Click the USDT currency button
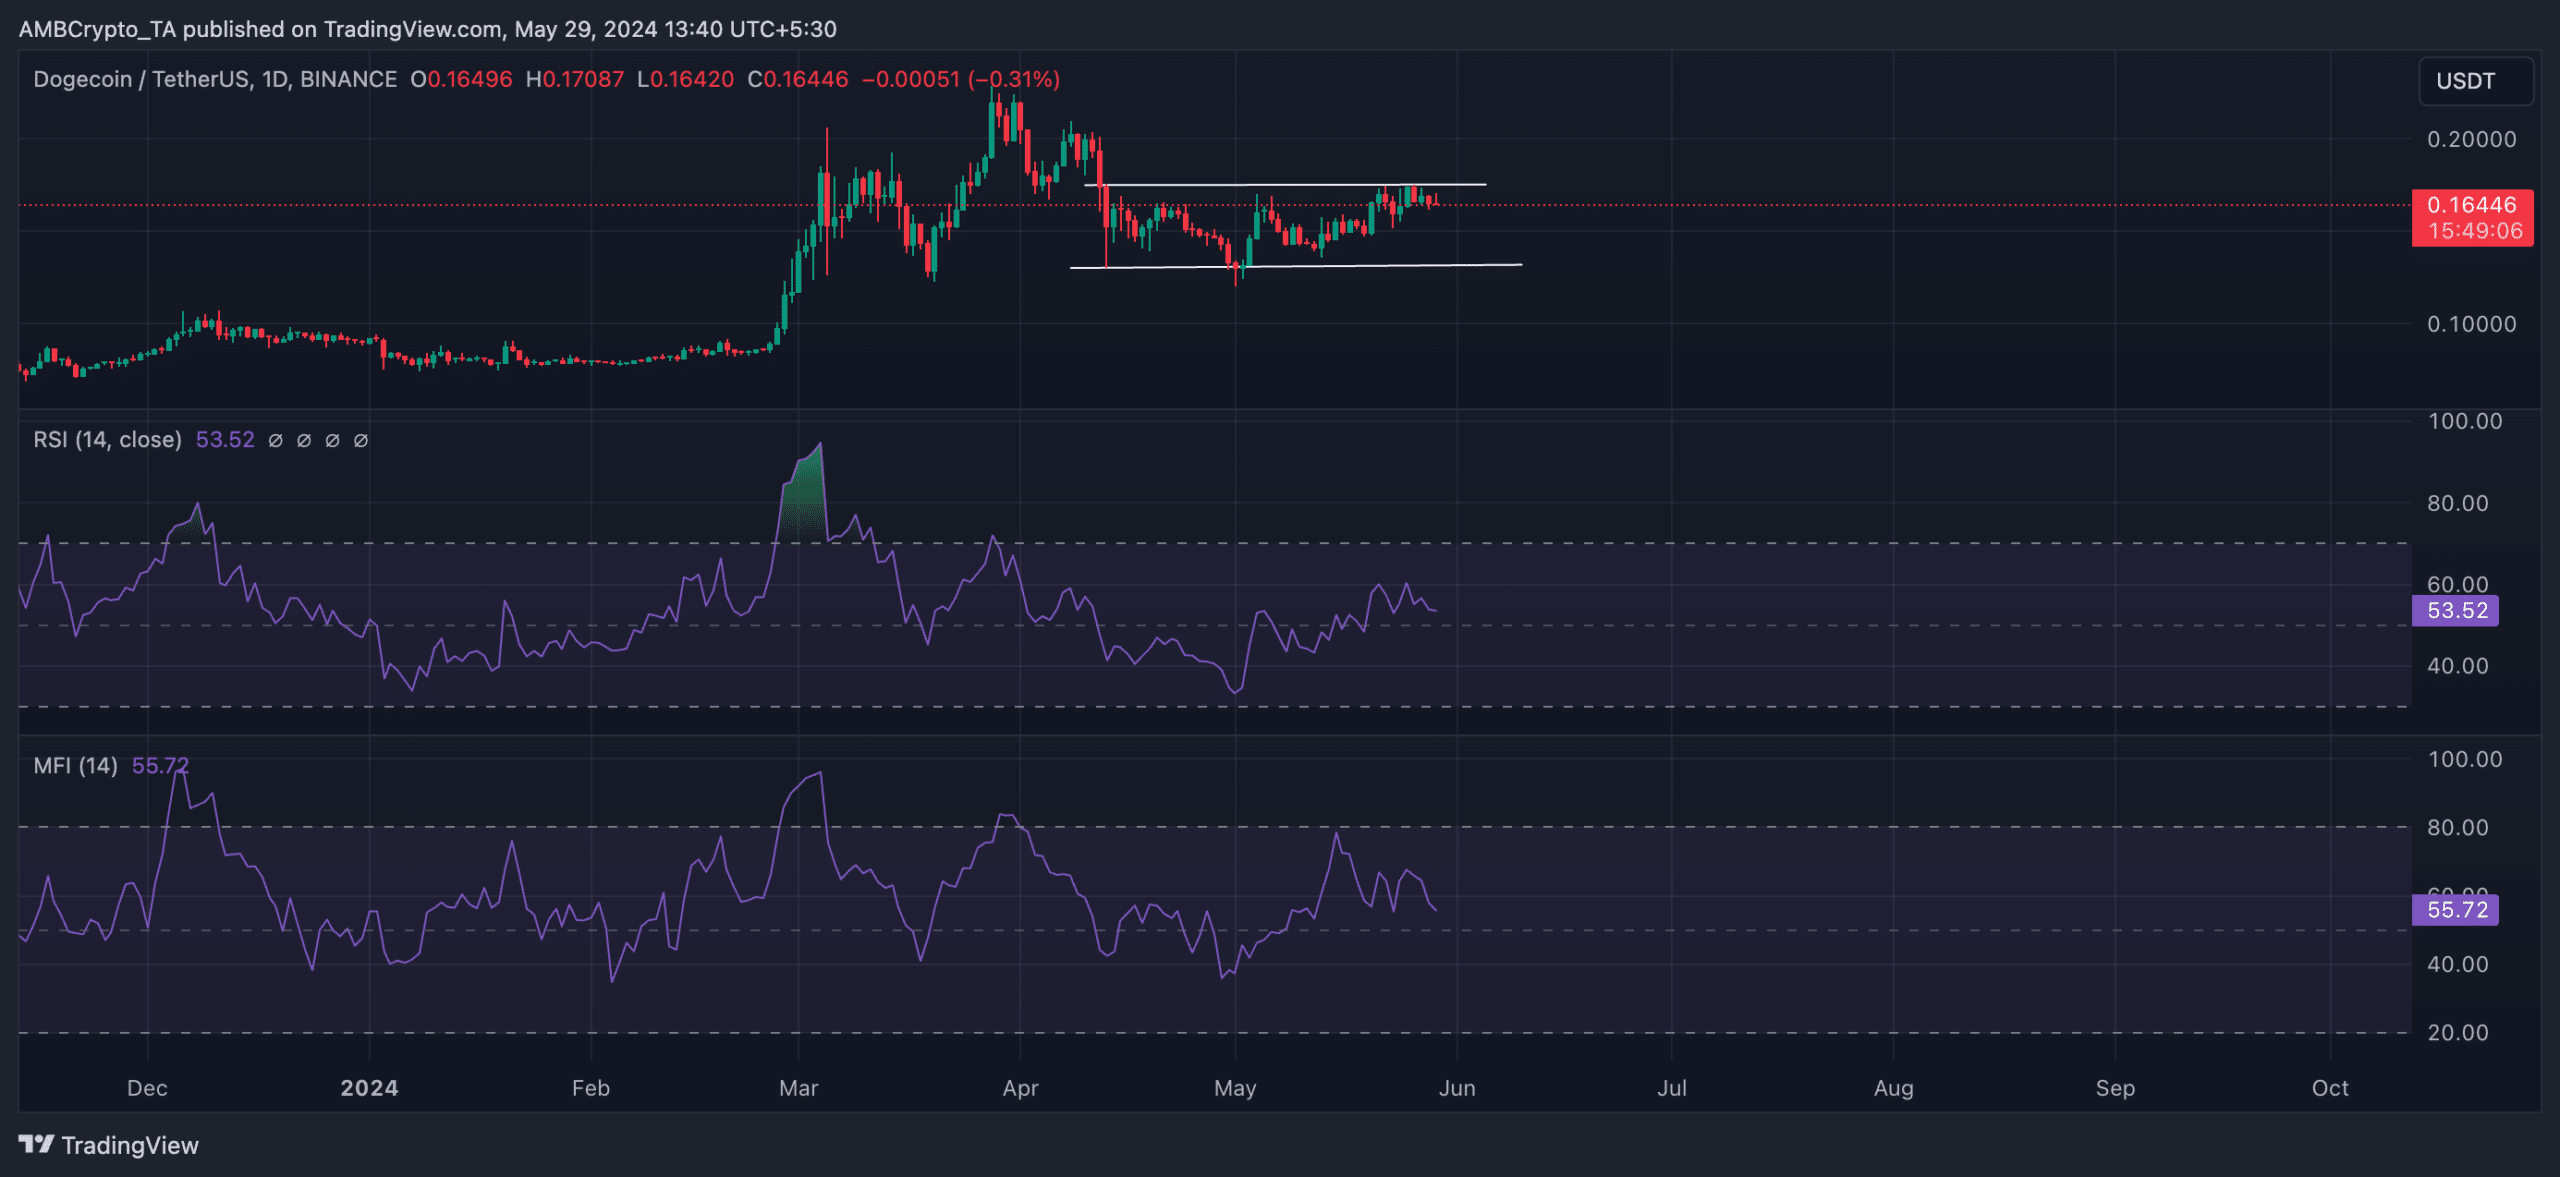2560x1177 pixels. click(2475, 81)
